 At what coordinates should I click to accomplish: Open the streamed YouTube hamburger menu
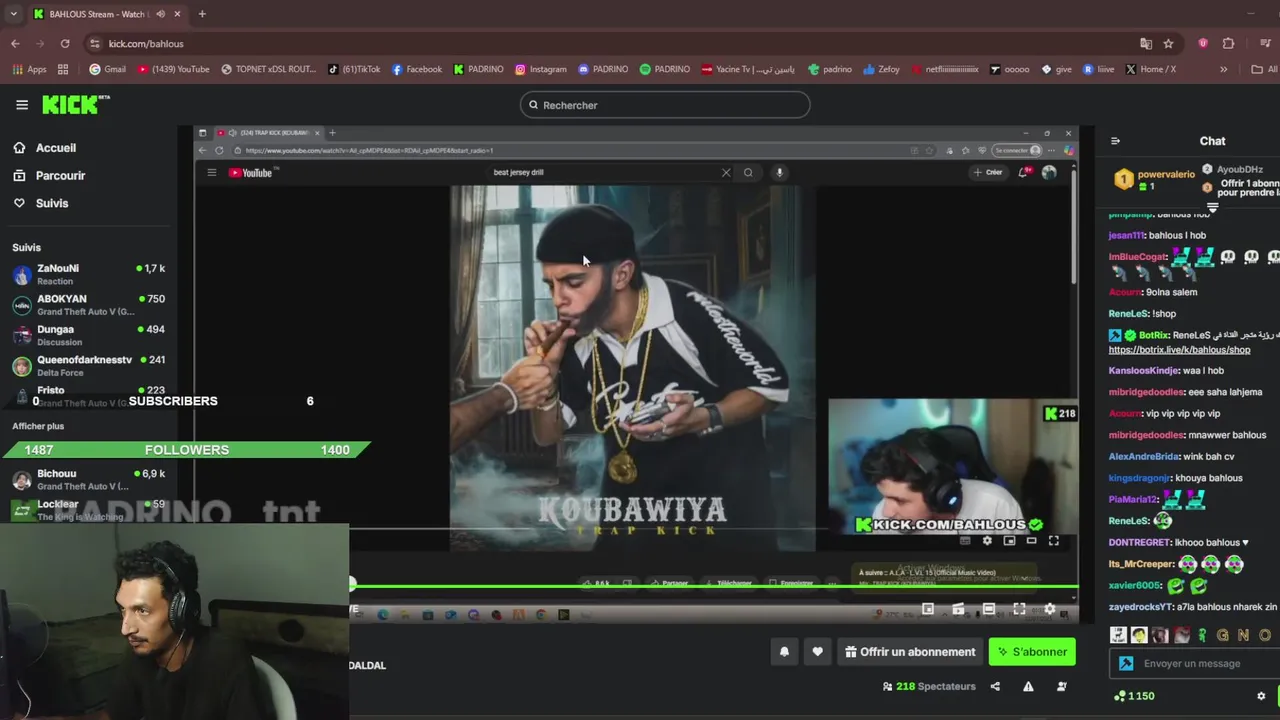tap(211, 172)
